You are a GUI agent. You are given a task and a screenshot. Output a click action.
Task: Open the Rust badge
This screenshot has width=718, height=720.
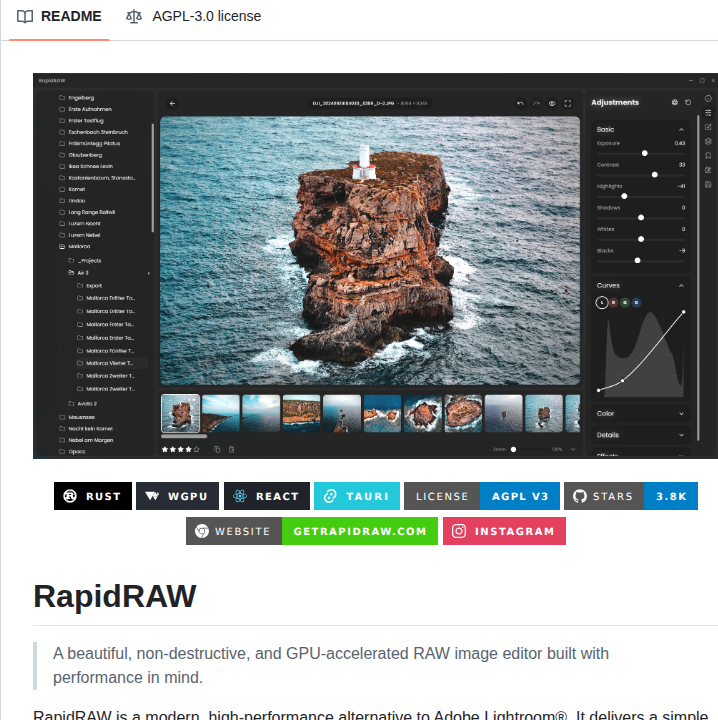(x=93, y=496)
